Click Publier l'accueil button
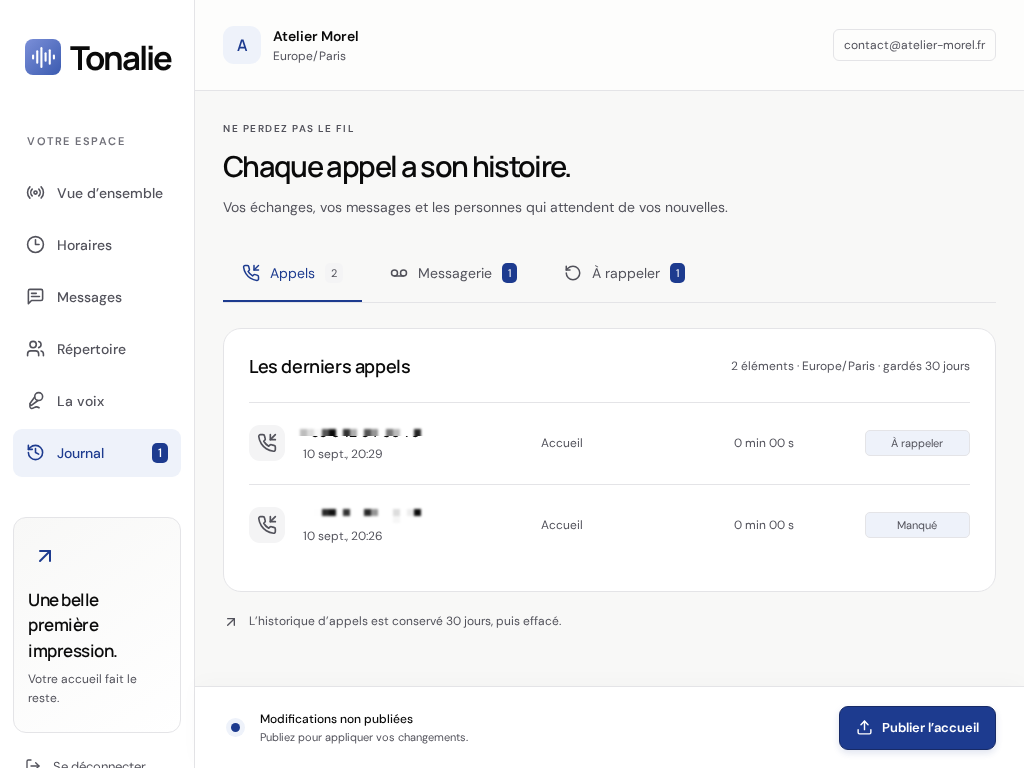 pos(917,728)
